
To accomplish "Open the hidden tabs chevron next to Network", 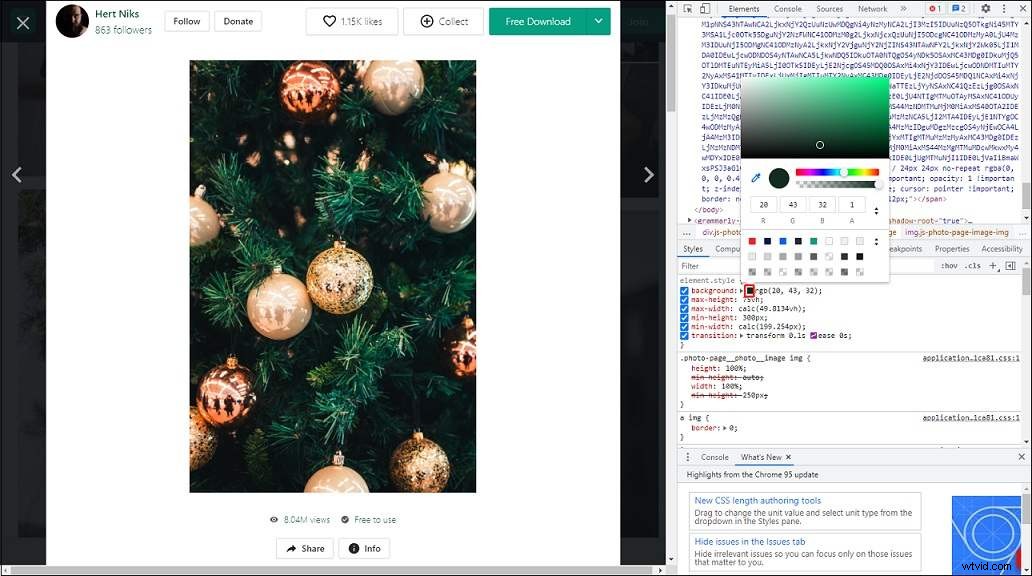I will coord(904,8).
